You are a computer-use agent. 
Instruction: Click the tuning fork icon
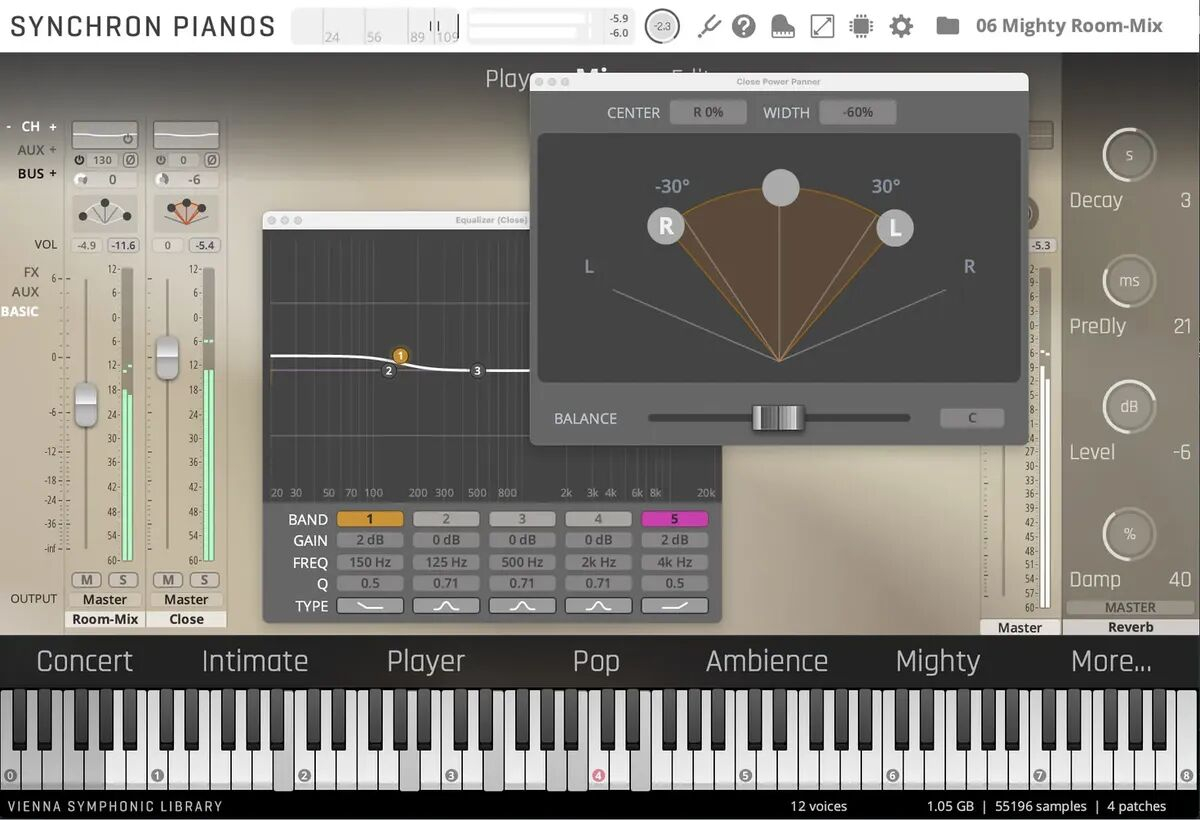tap(709, 26)
